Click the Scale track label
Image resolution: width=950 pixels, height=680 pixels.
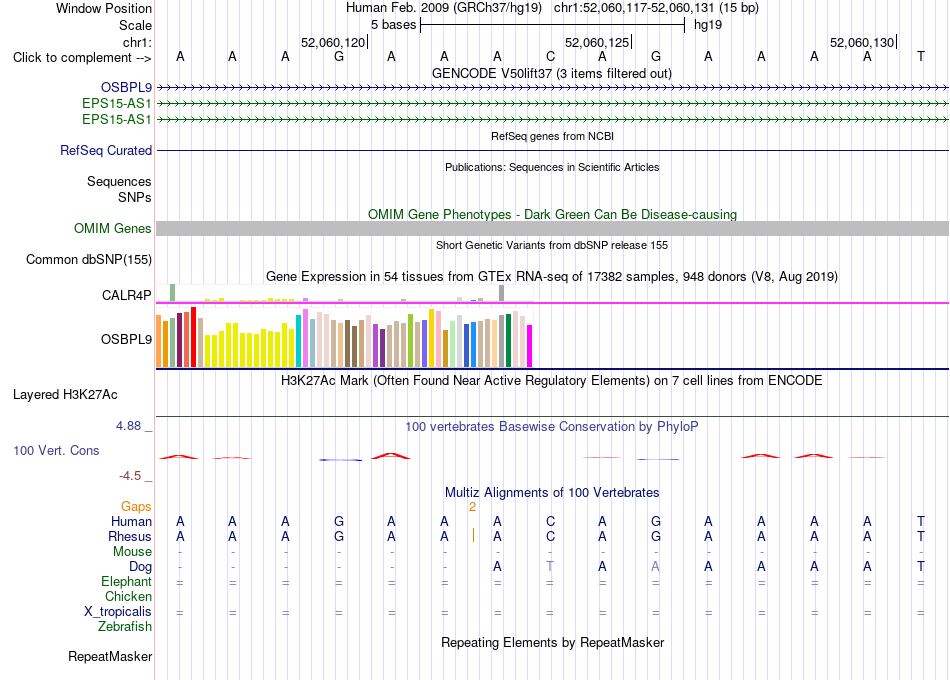[x=135, y=25]
